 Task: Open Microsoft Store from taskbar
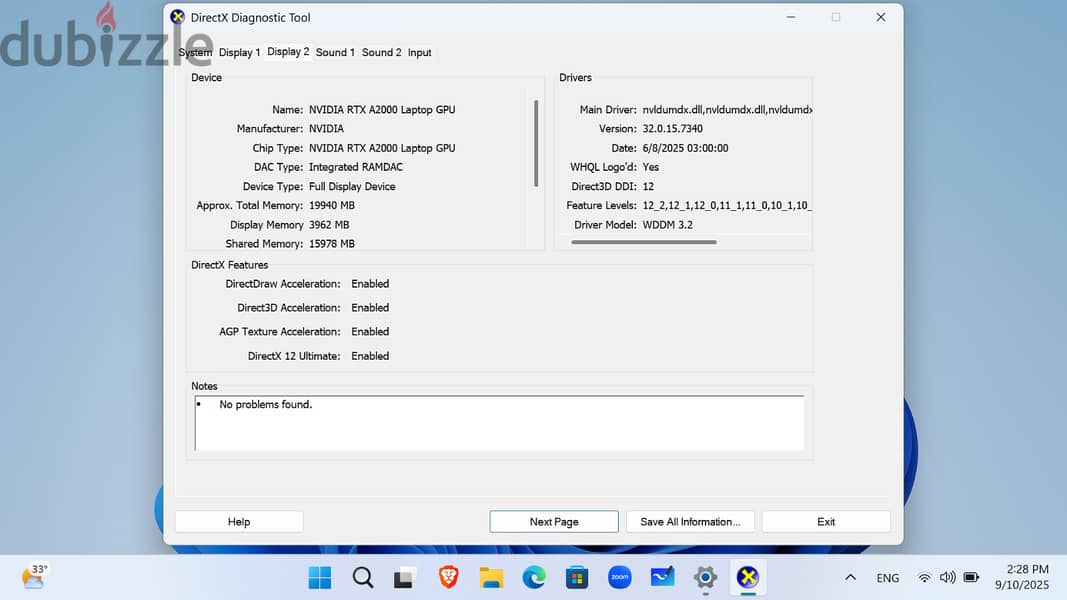coord(577,578)
